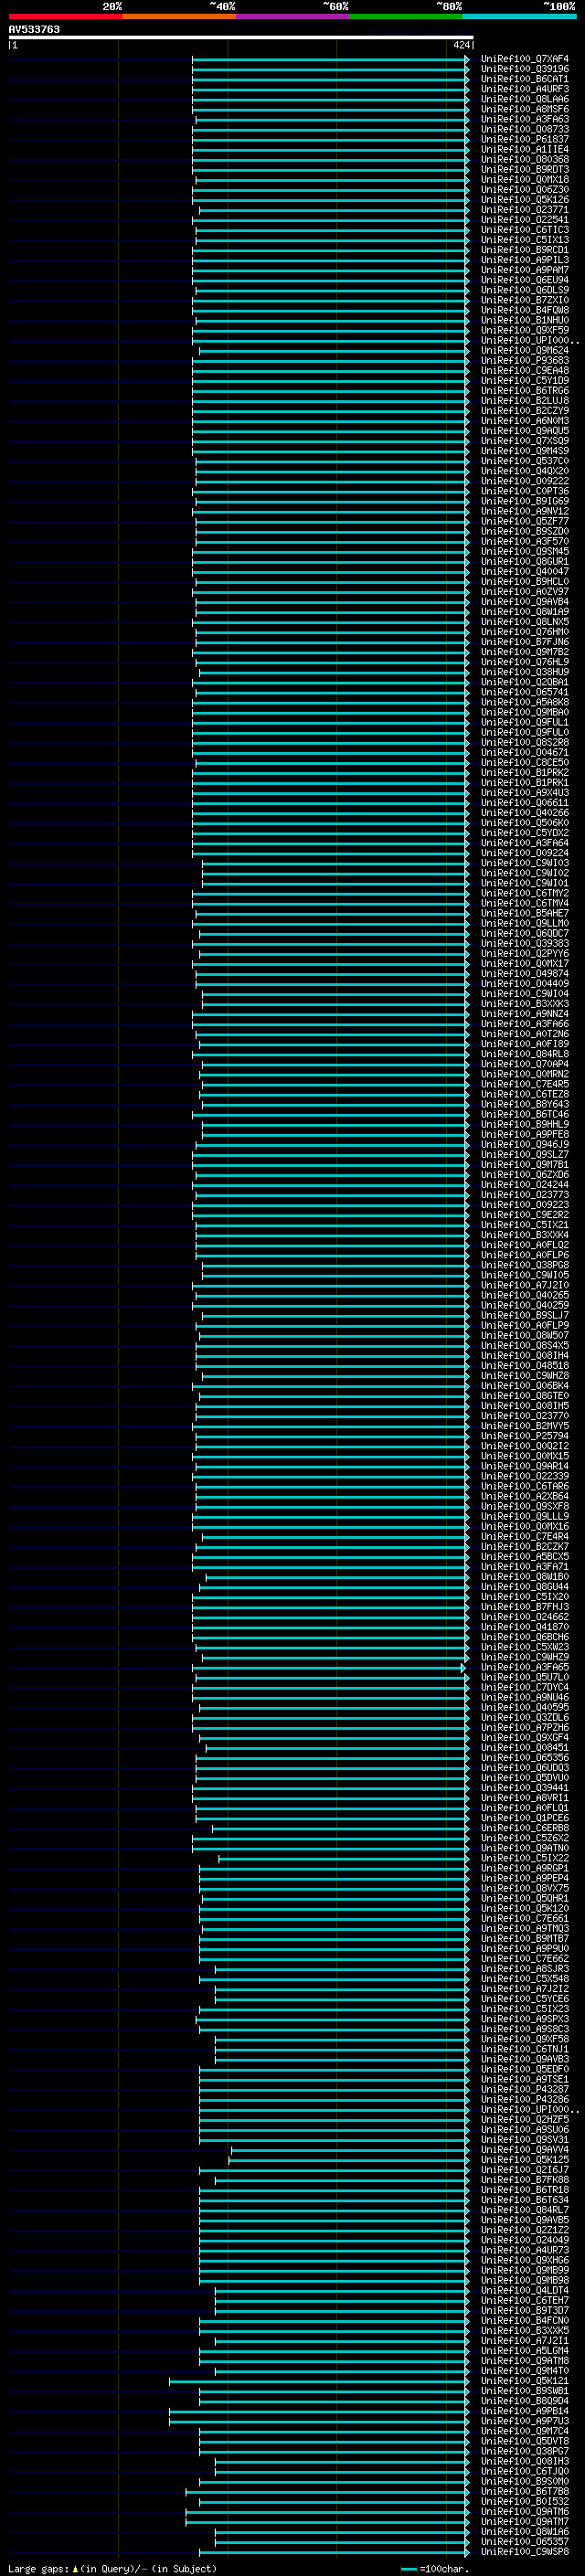
Task: Select the UniRef100_C5IX13 entry
Action: (x=525, y=240)
